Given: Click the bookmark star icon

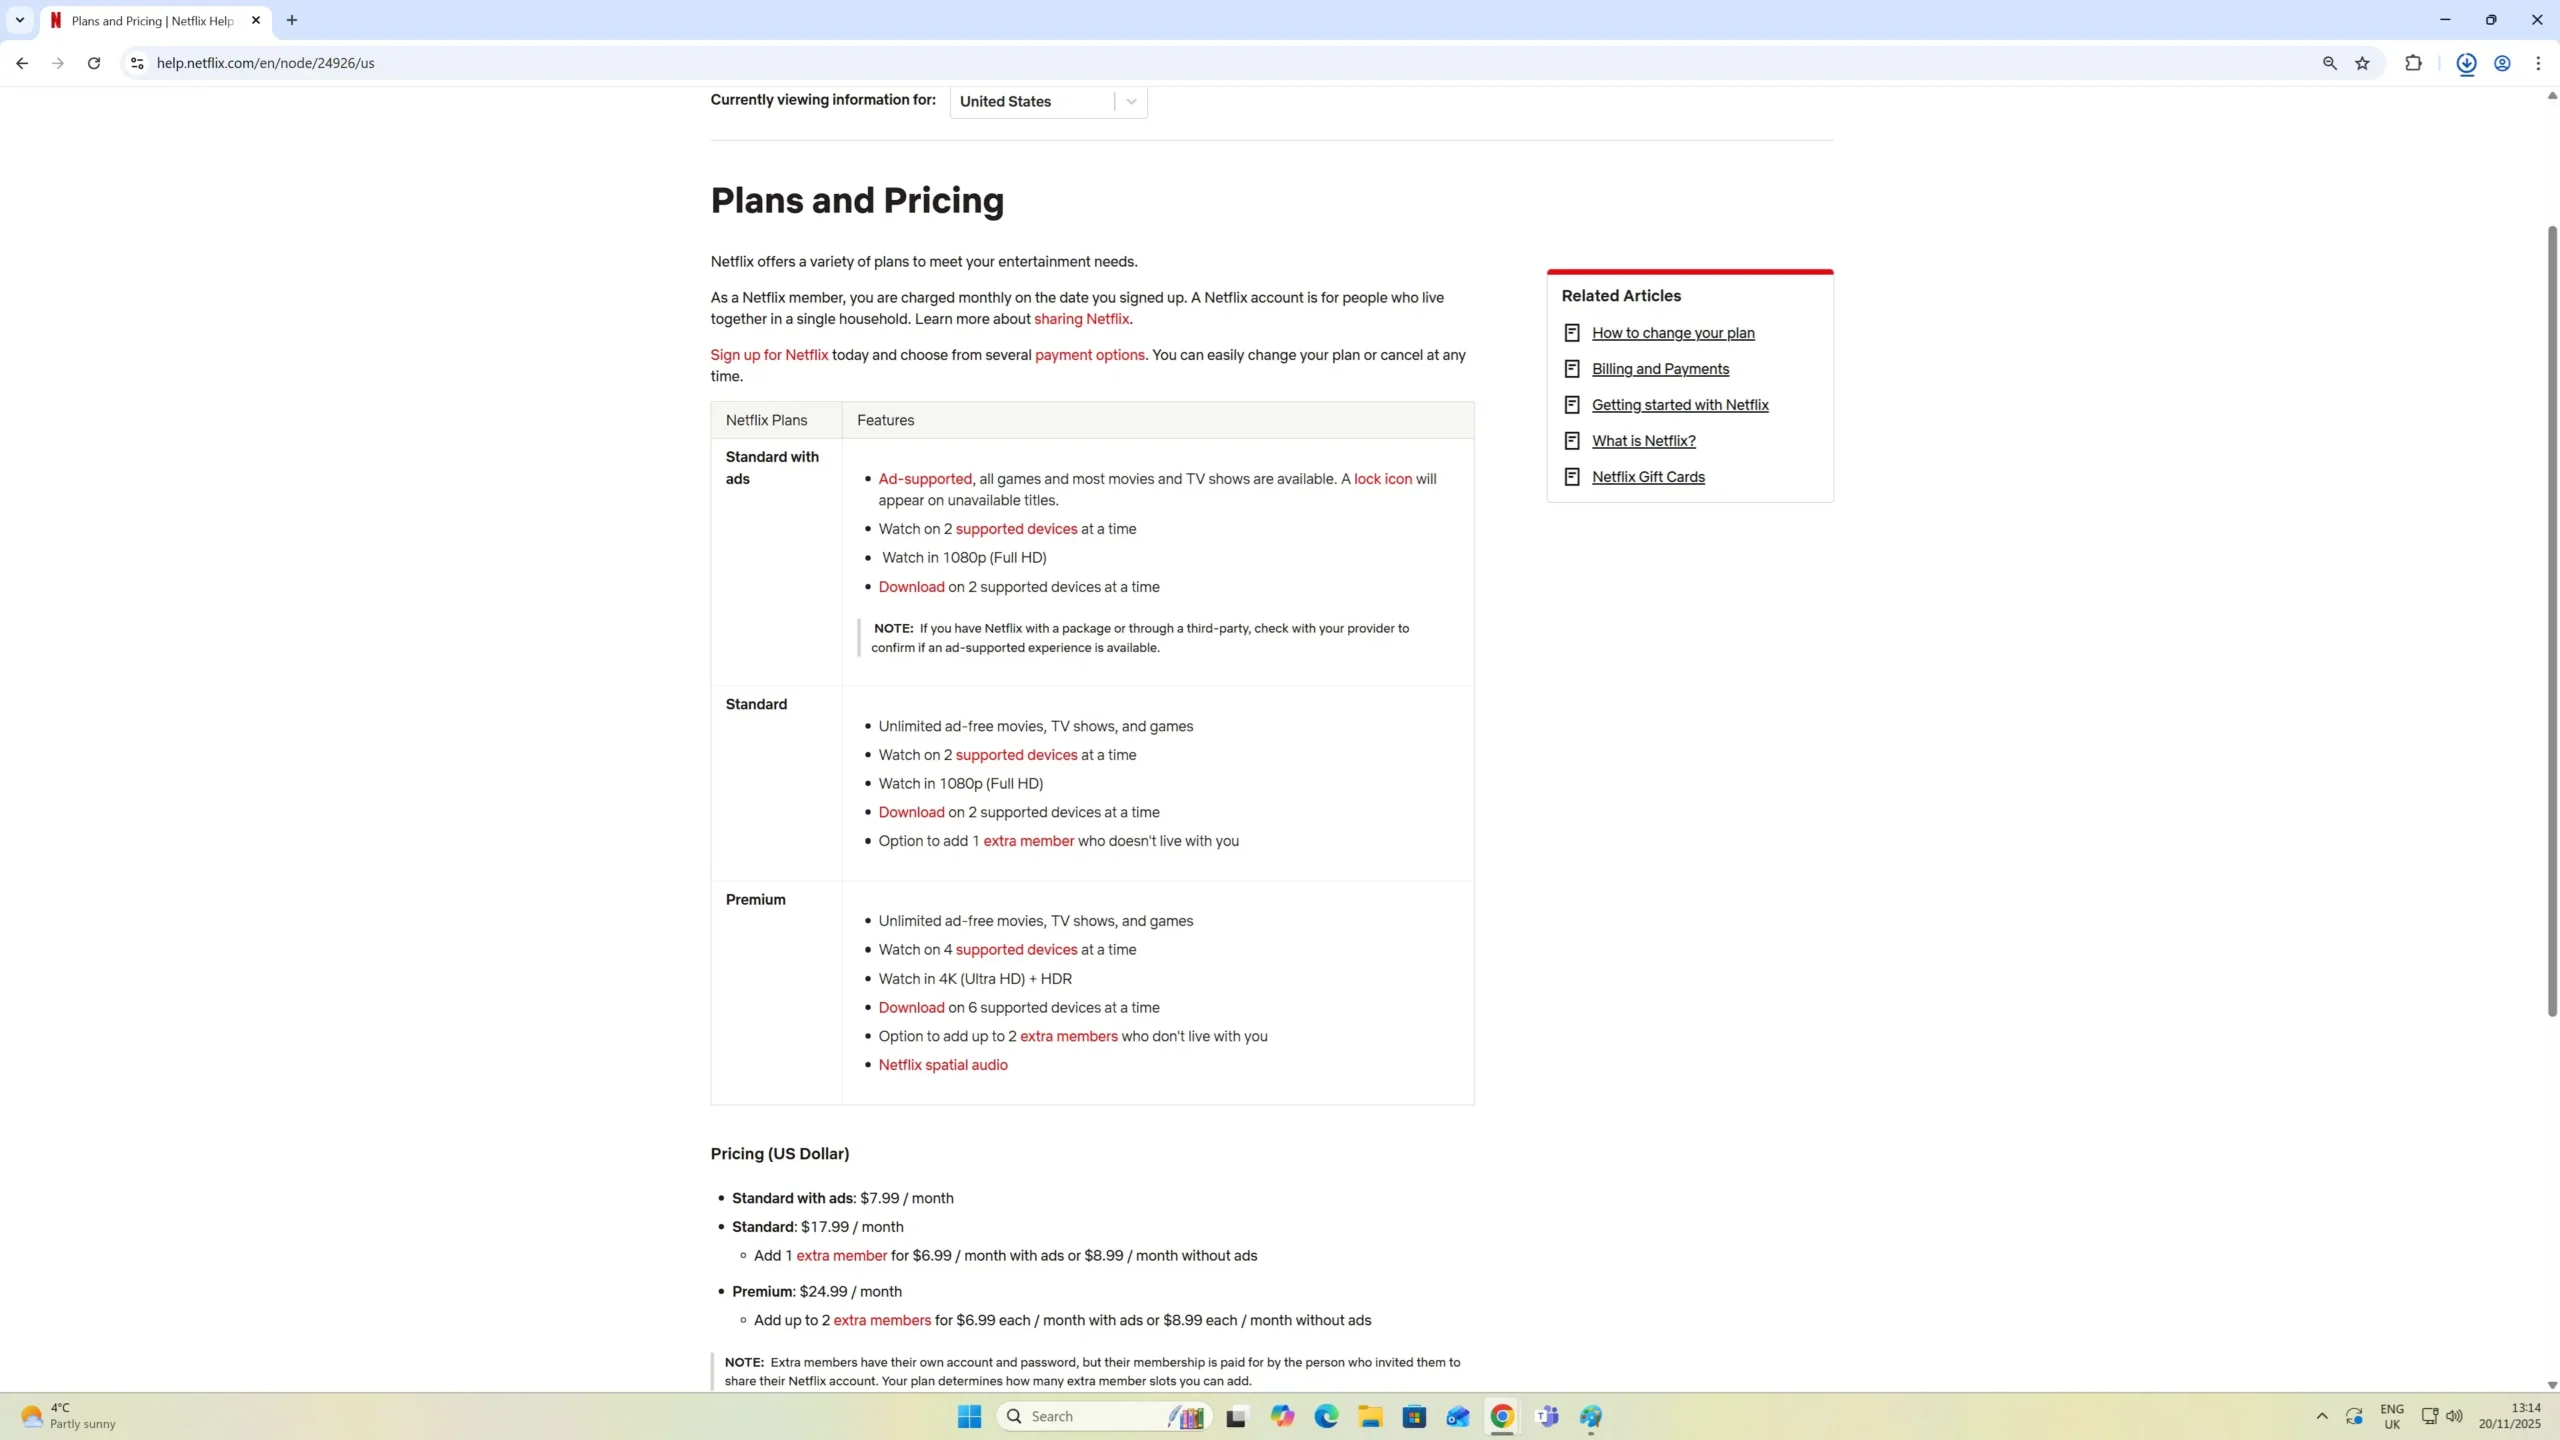Looking at the screenshot, I should [2362, 63].
